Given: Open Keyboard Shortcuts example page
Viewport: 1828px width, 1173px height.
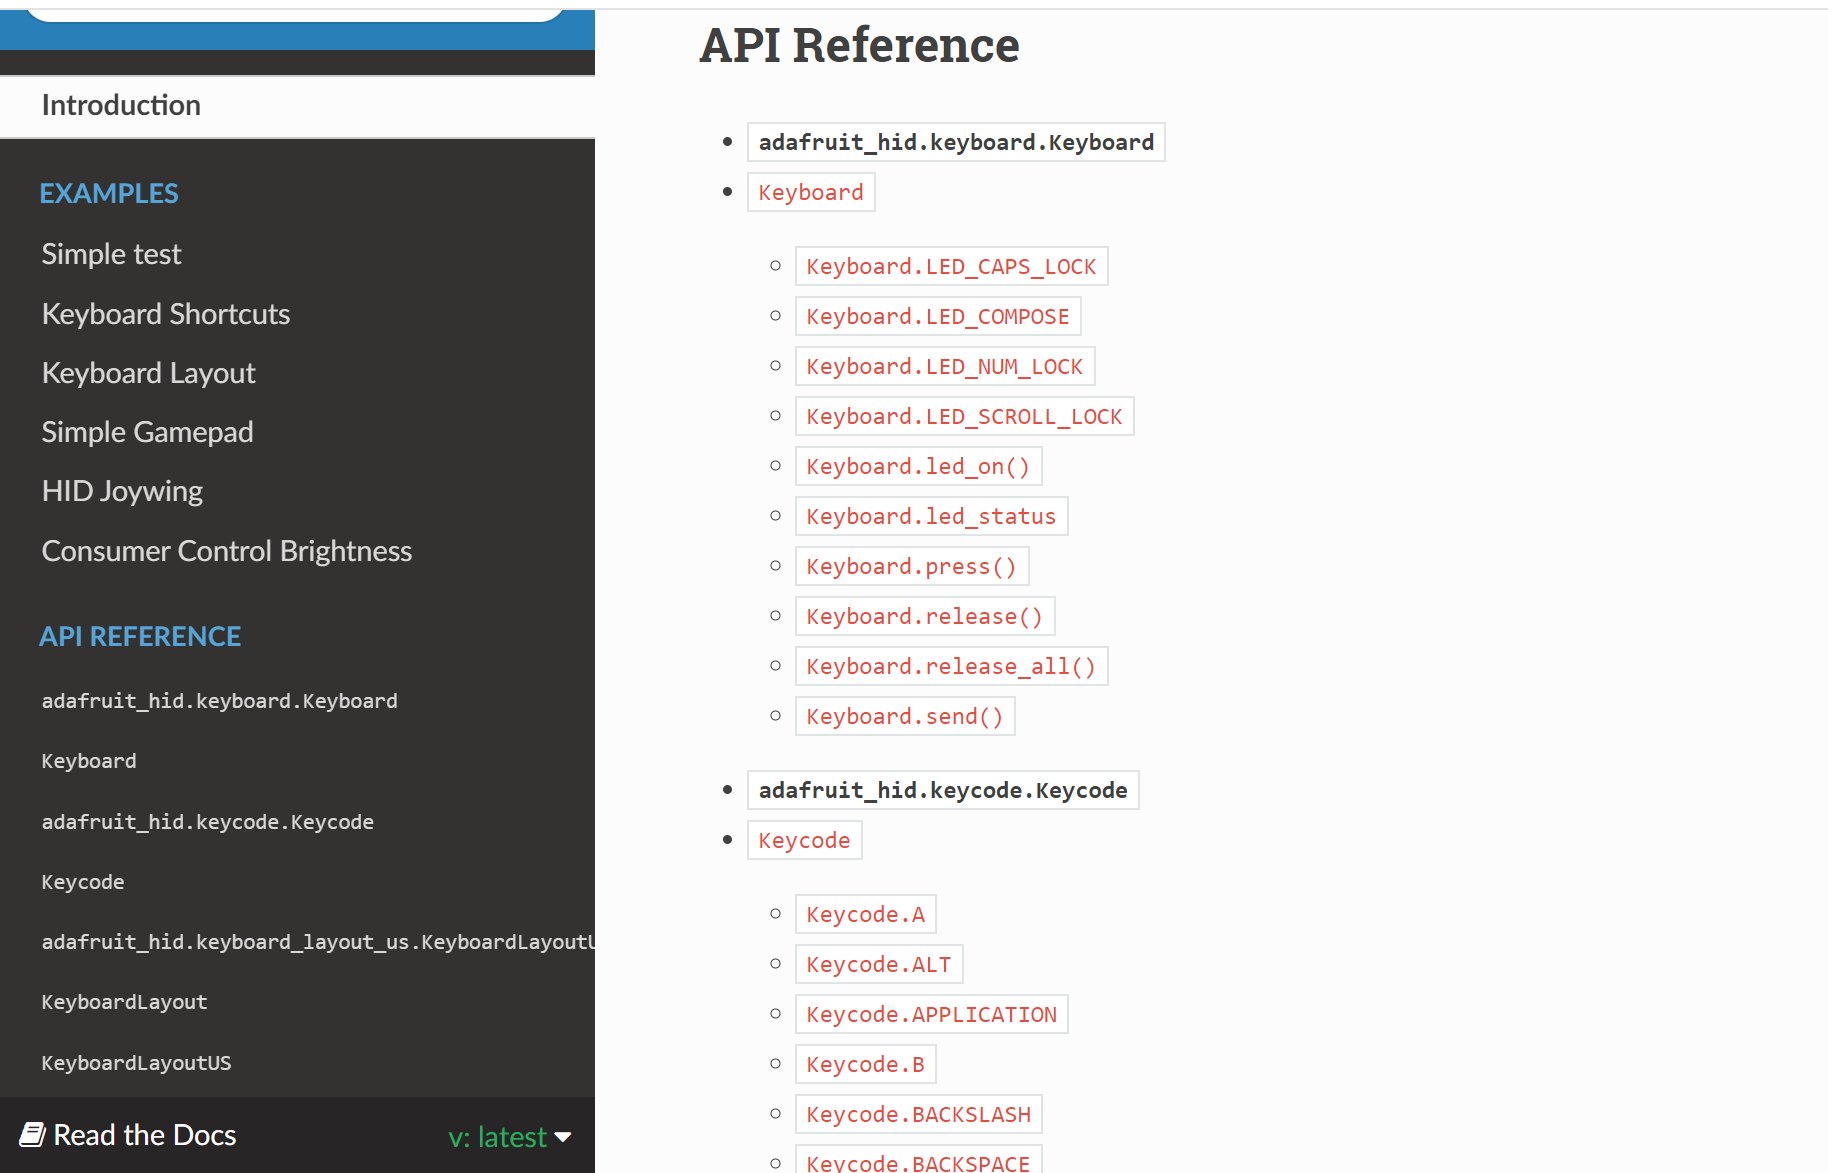Looking at the screenshot, I should tap(166, 314).
